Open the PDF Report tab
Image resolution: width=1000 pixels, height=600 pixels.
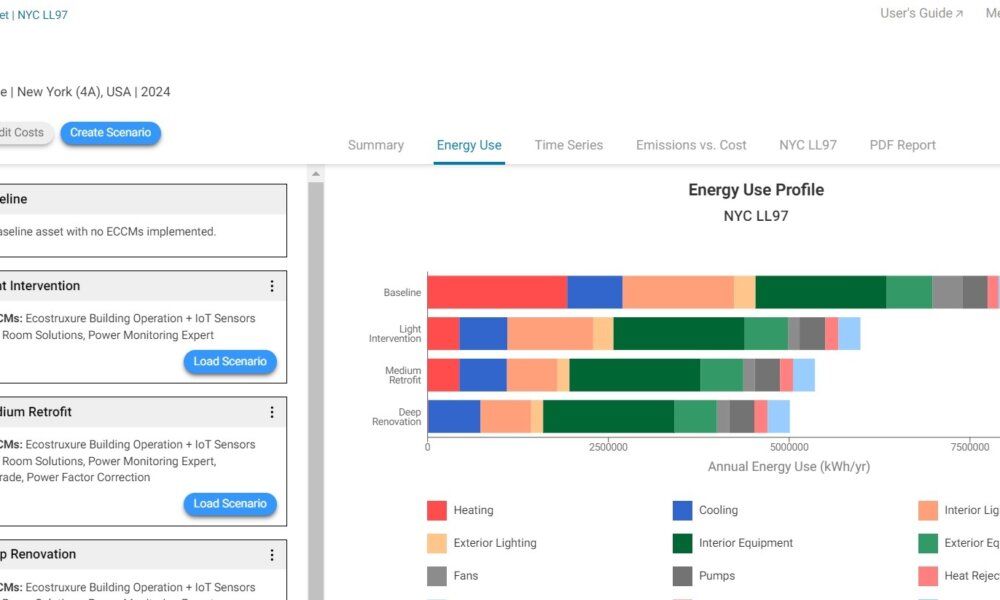click(x=901, y=145)
